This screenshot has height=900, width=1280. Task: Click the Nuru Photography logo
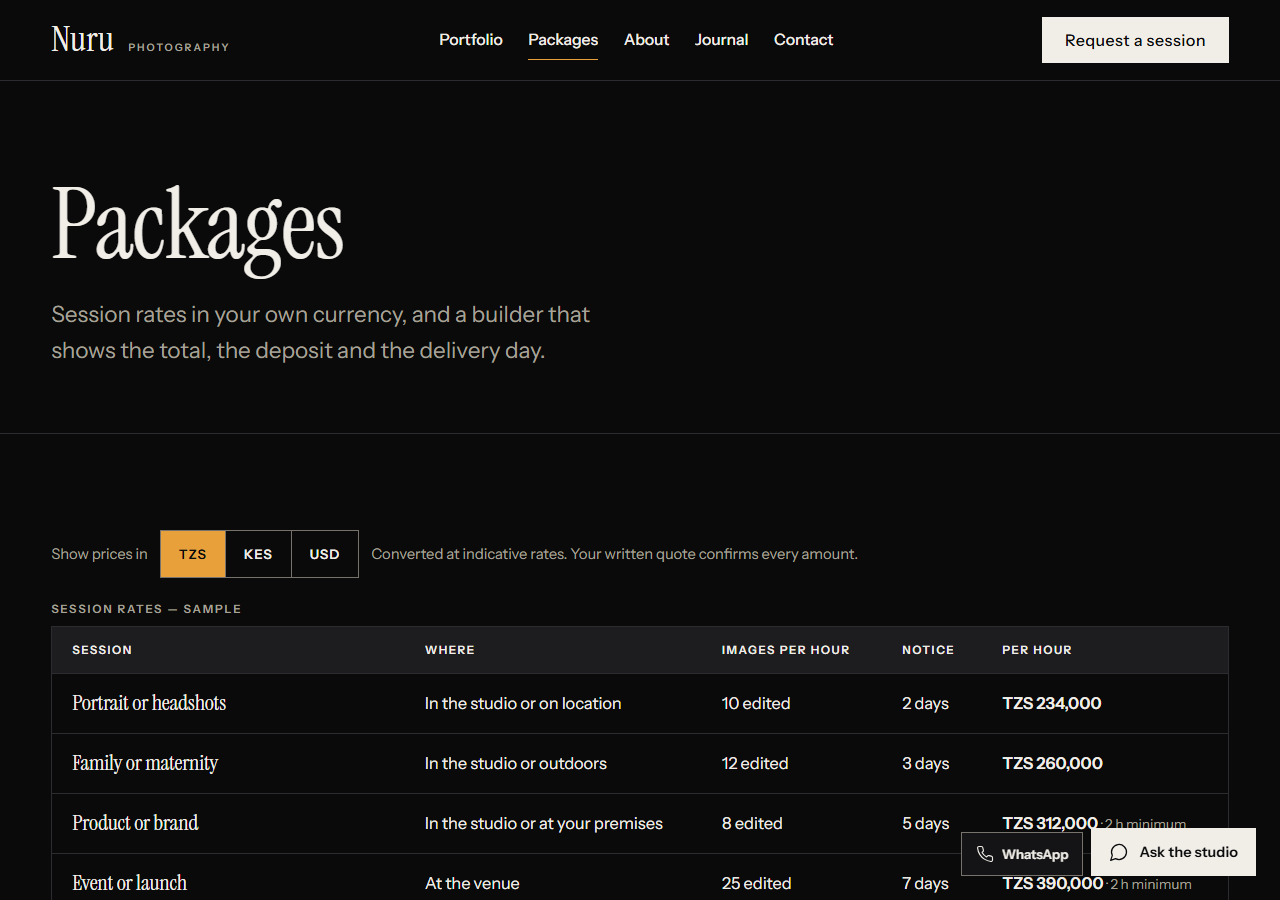click(140, 40)
